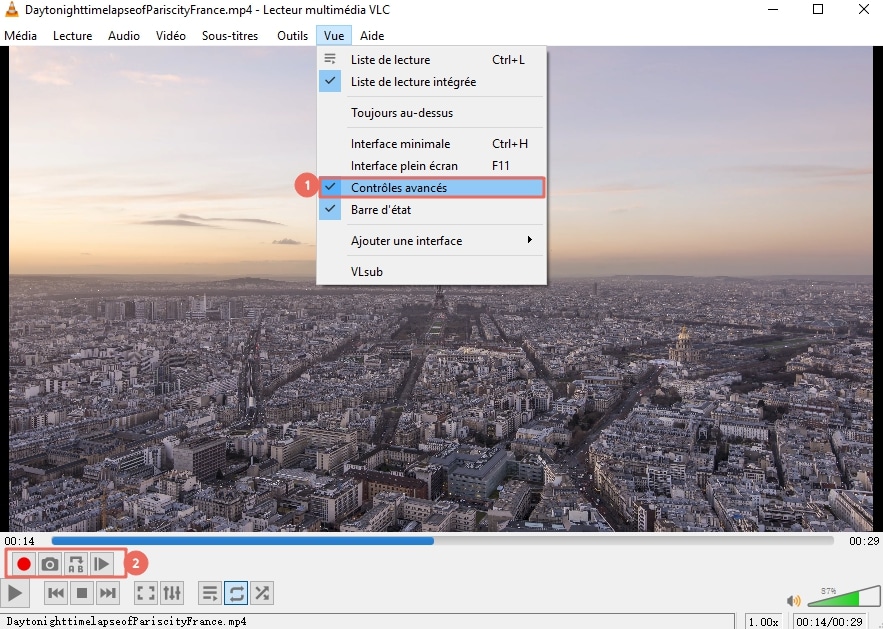Skip to next media
883x629 pixels.
pyautogui.click(x=108, y=593)
